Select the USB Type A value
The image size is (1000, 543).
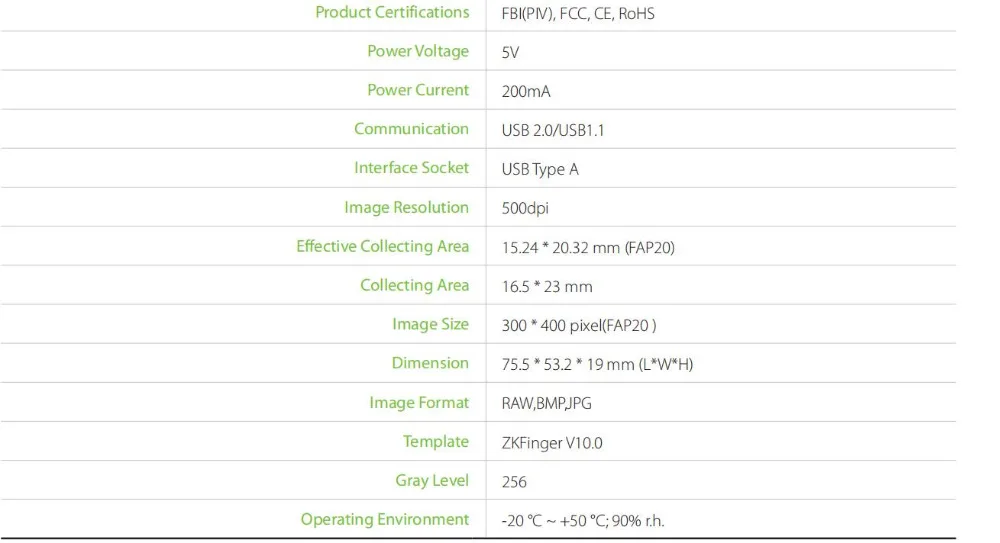point(540,170)
